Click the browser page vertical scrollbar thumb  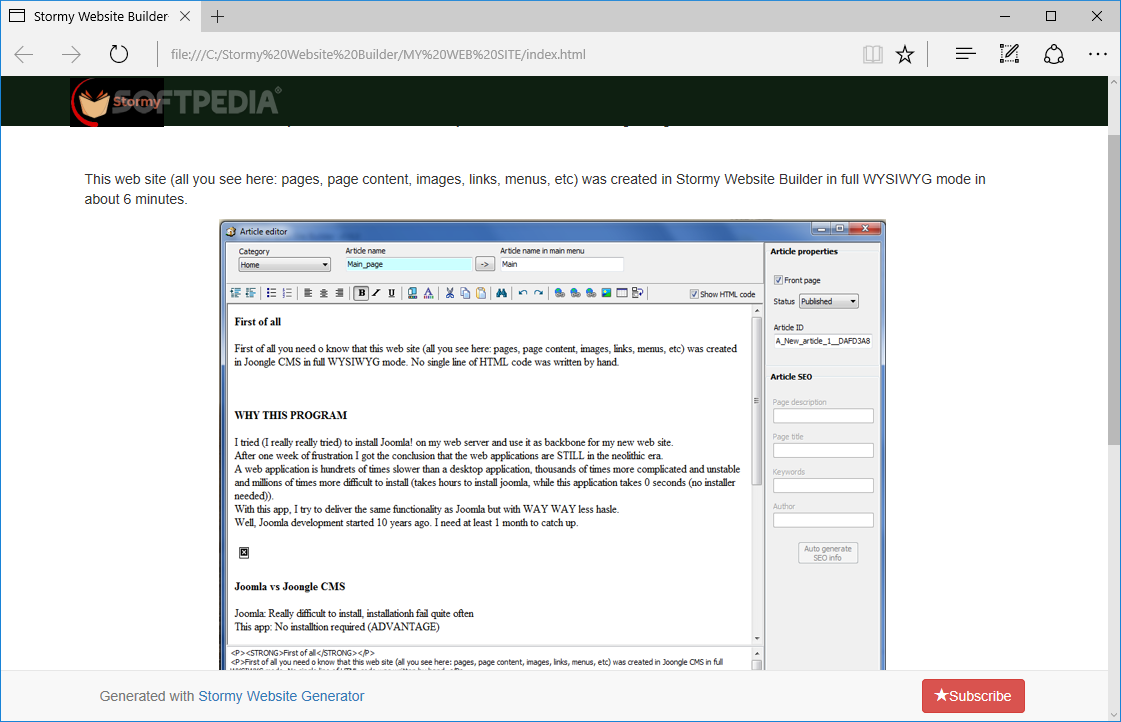pyautogui.click(x=1114, y=290)
